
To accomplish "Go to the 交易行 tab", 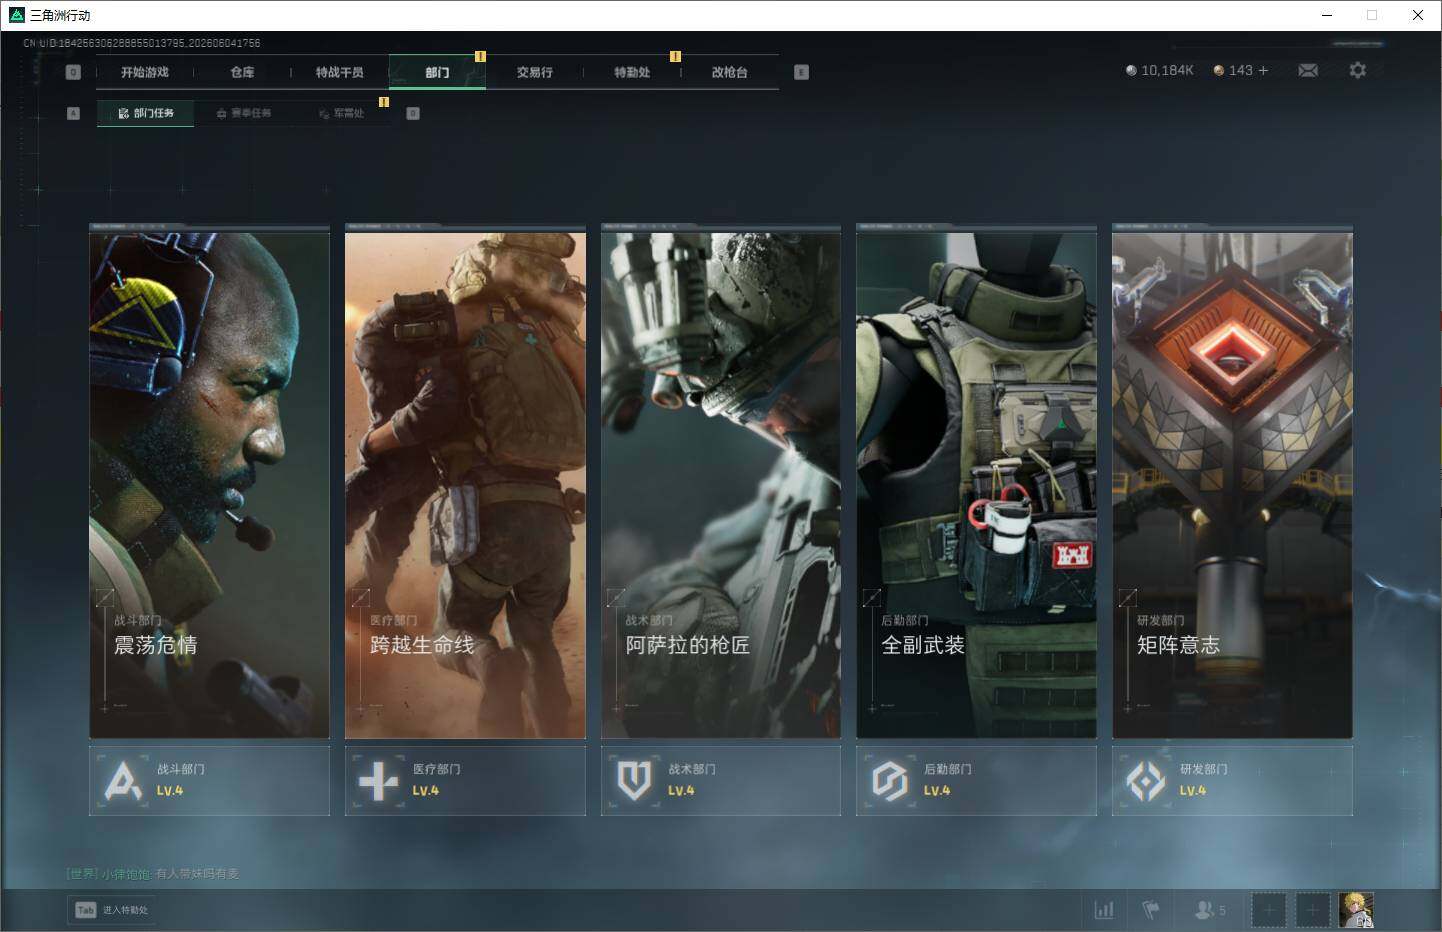I will (535, 72).
